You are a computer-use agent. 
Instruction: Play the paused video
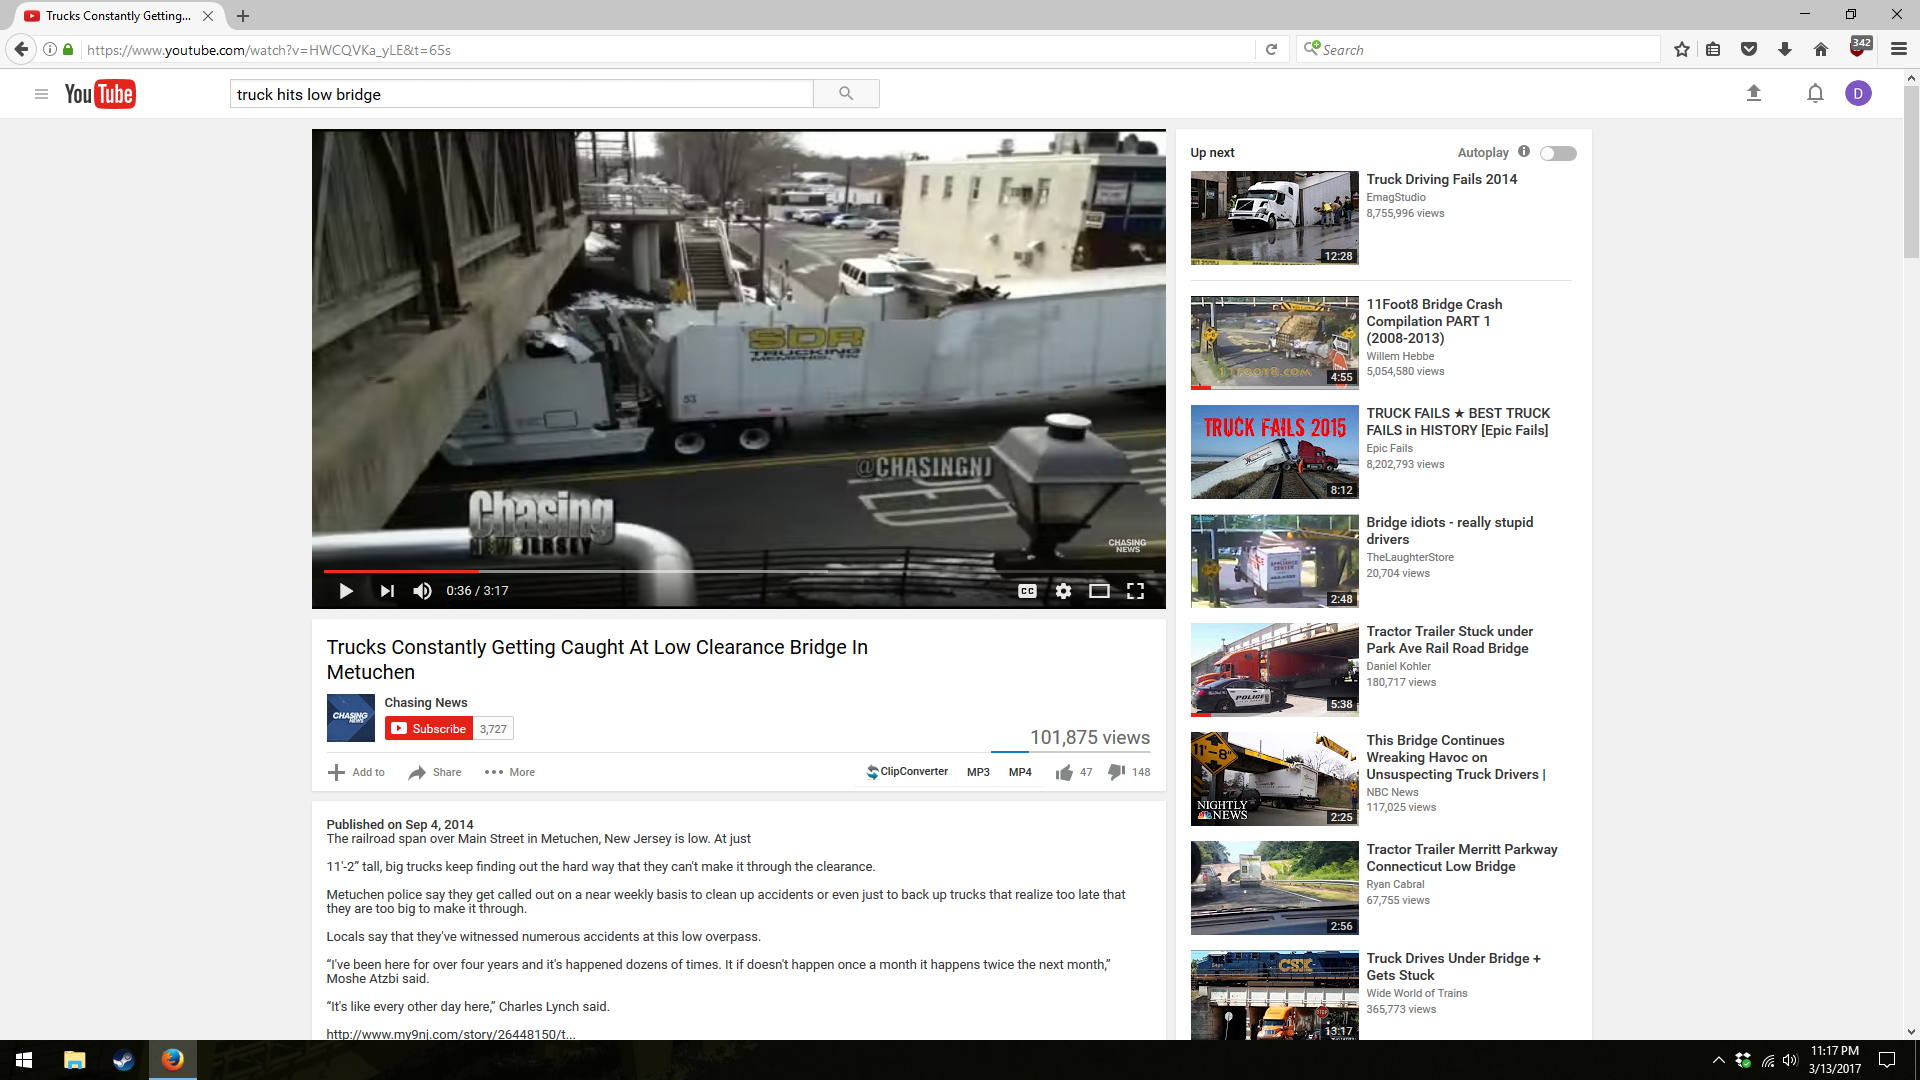click(346, 591)
